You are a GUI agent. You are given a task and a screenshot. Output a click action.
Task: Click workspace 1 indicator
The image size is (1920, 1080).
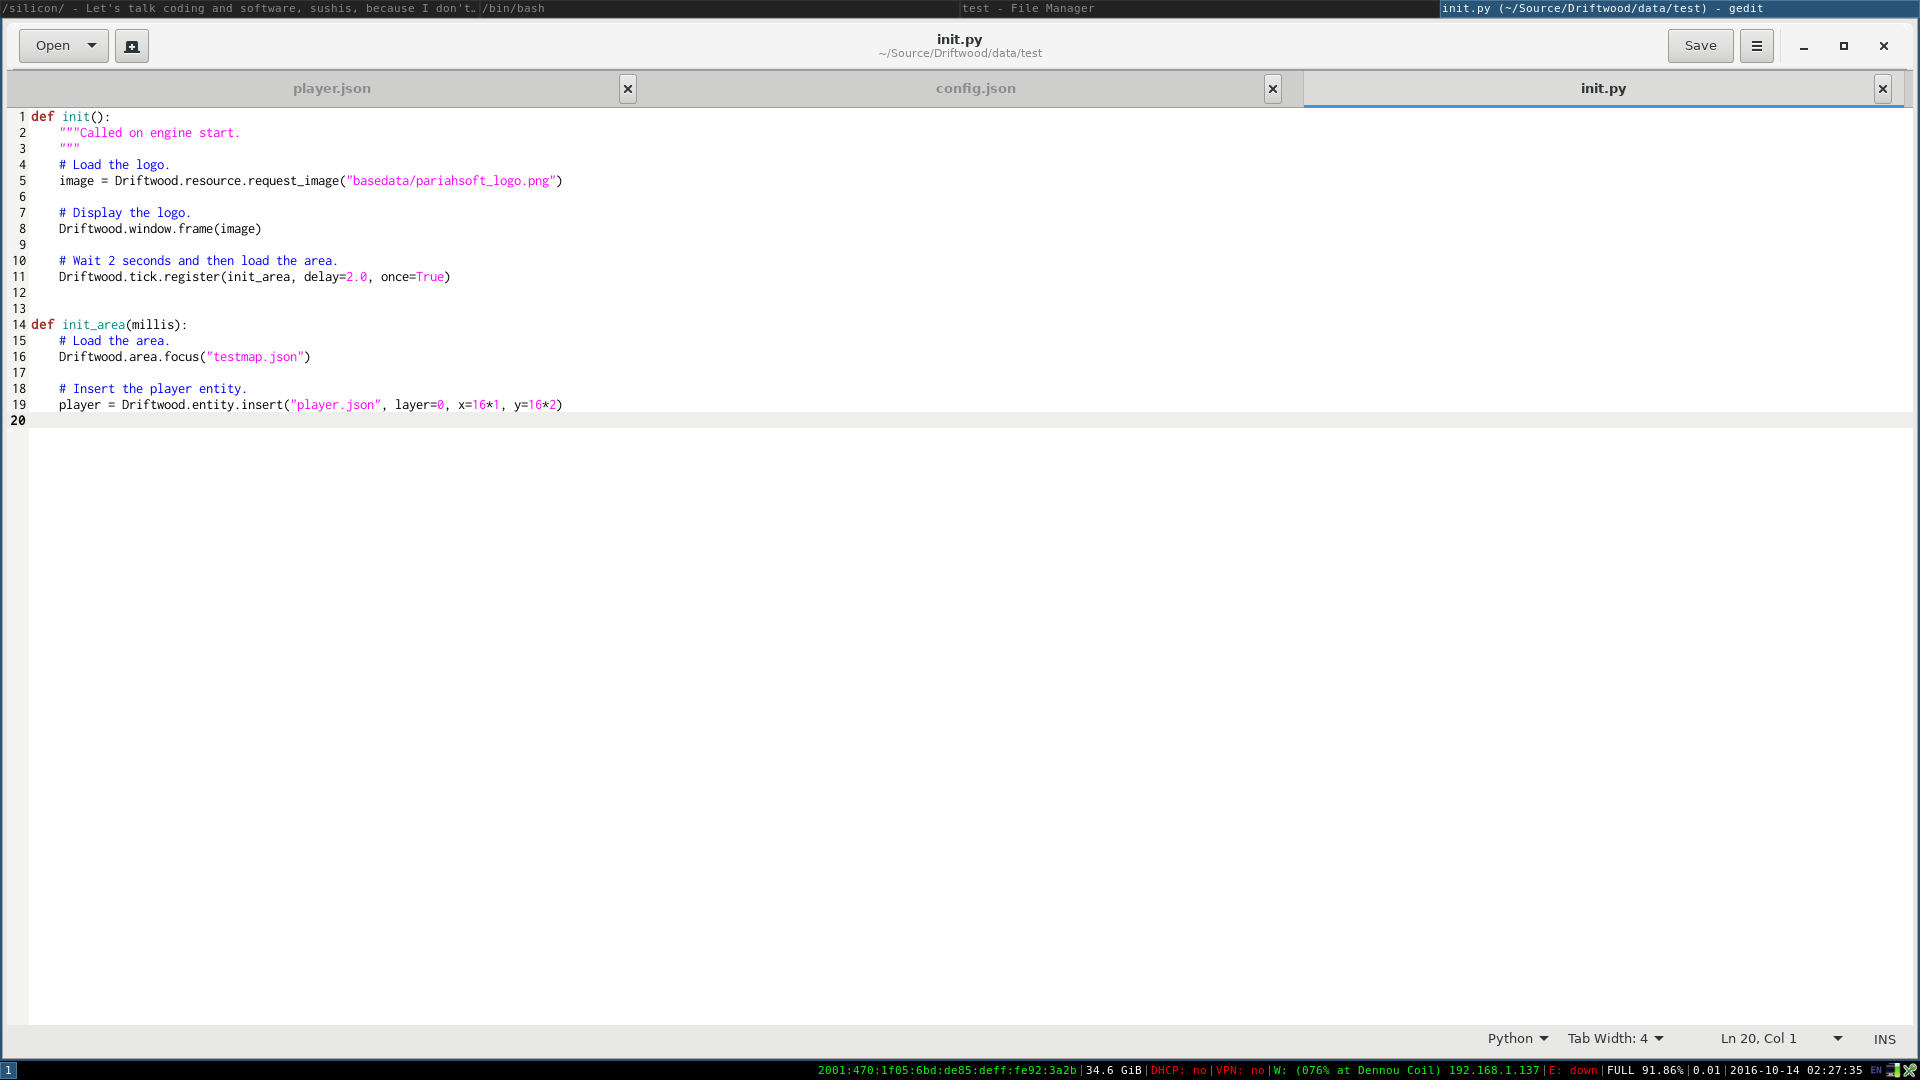click(x=9, y=1070)
